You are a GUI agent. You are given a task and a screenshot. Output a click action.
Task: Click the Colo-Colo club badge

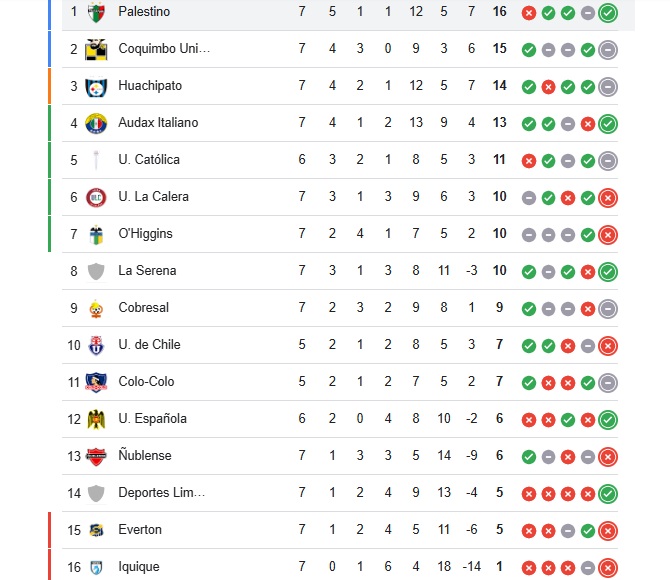[96, 382]
